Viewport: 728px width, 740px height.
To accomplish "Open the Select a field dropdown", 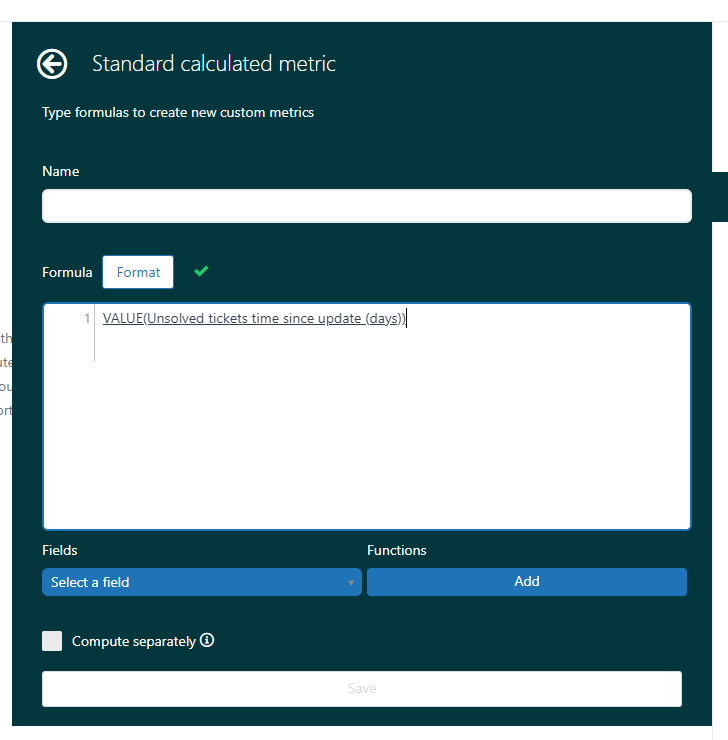I will [201, 582].
